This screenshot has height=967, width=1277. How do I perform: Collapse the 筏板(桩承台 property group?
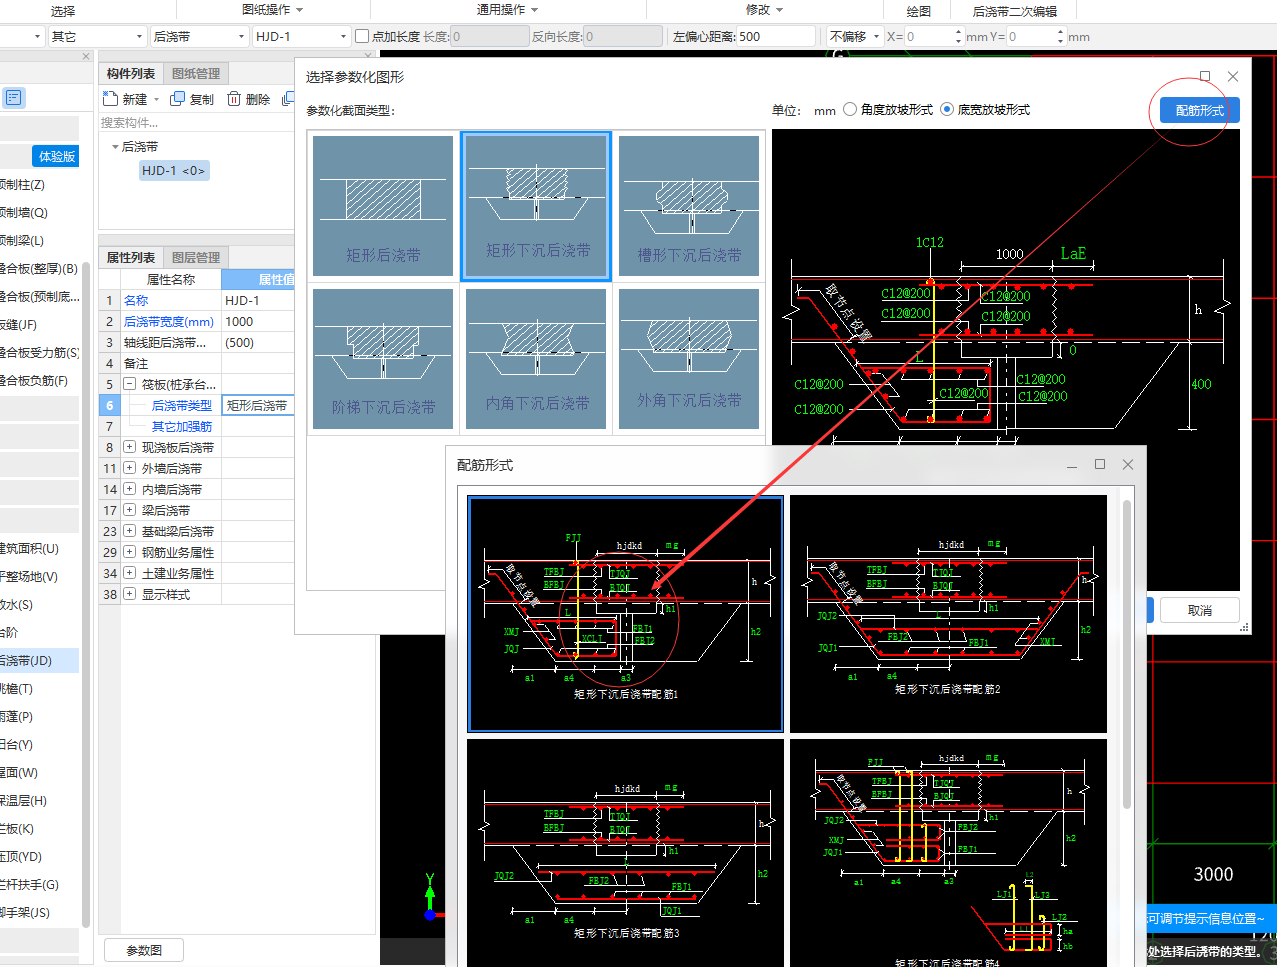[130, 384]
